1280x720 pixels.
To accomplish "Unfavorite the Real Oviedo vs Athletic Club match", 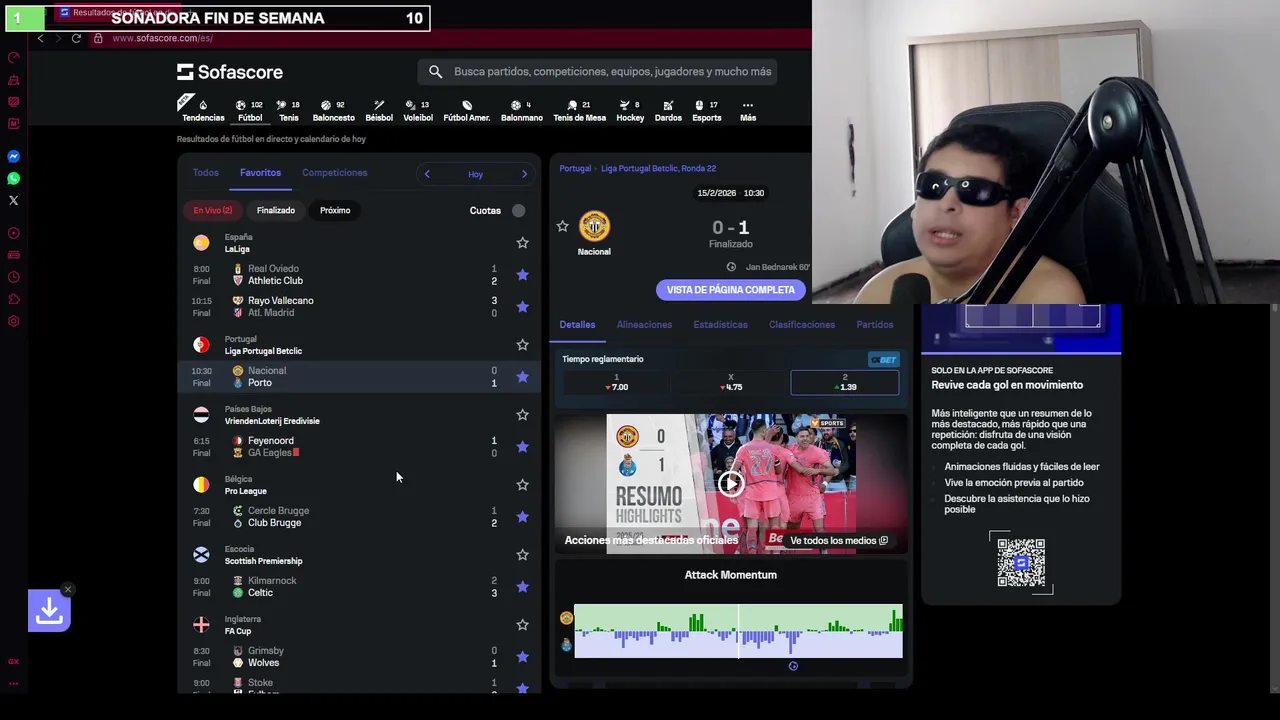I will pos(522,275).
